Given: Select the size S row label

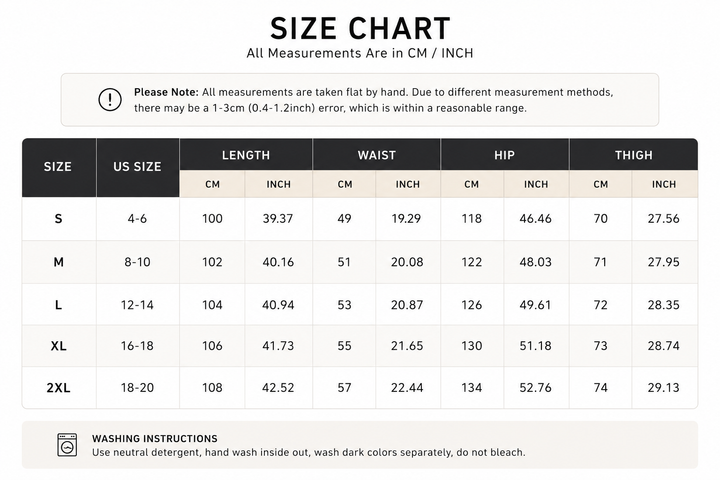Looking at the screenshot, I should (58, 219).
